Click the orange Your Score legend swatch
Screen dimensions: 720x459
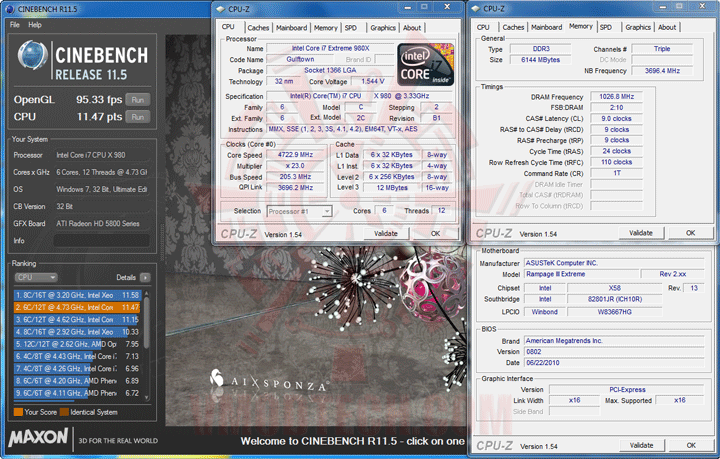[18, 412]
